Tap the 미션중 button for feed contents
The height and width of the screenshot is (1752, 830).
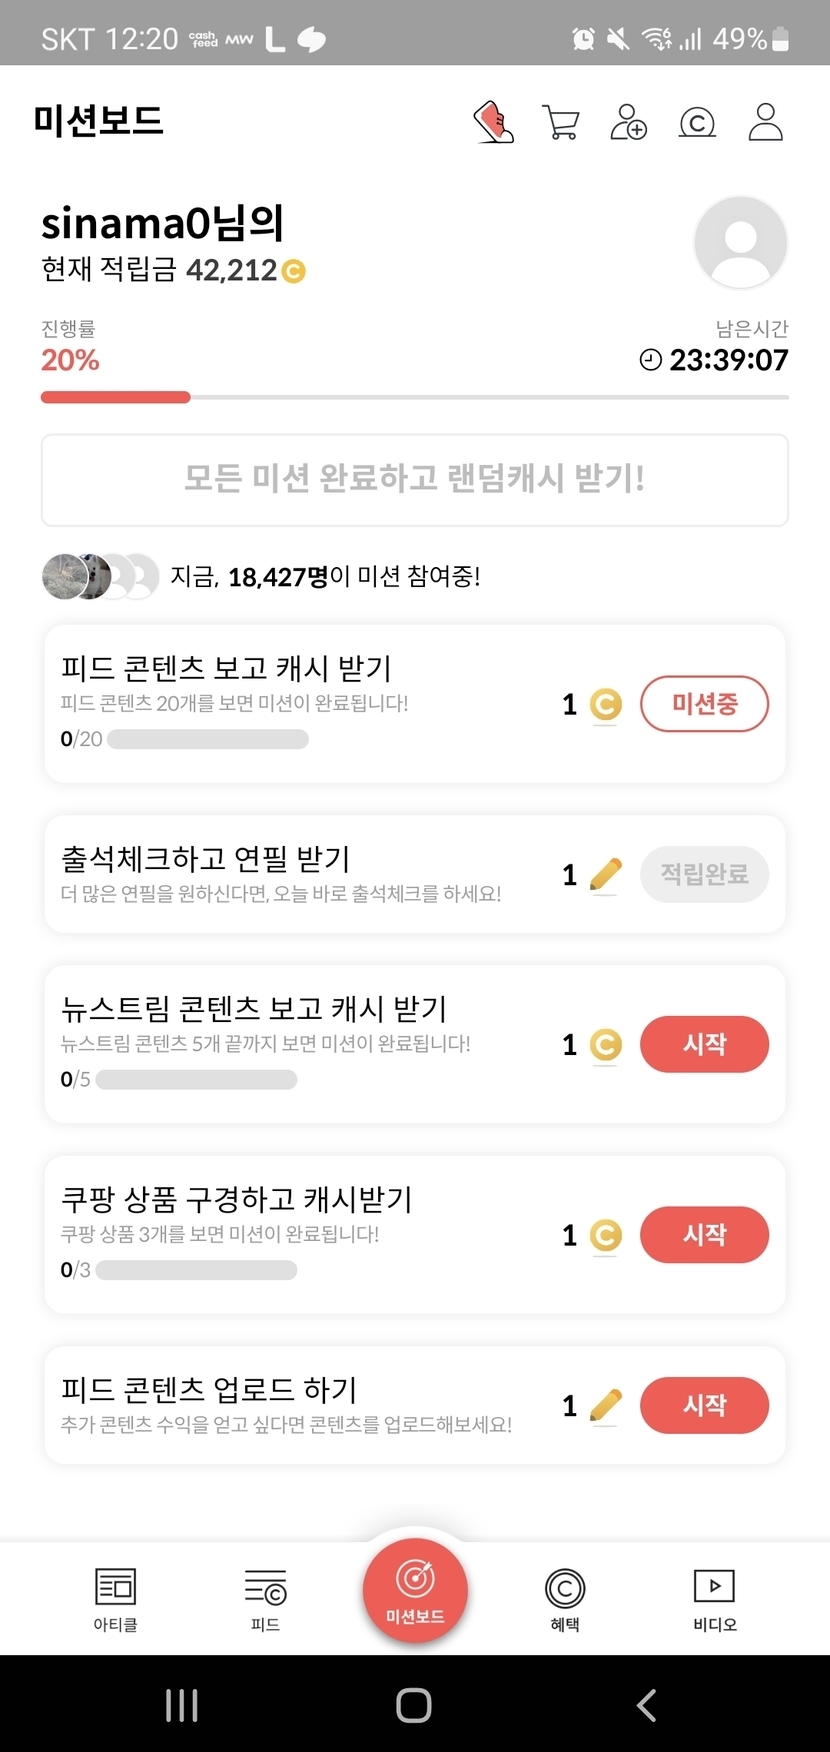click(x=704, y=704)
